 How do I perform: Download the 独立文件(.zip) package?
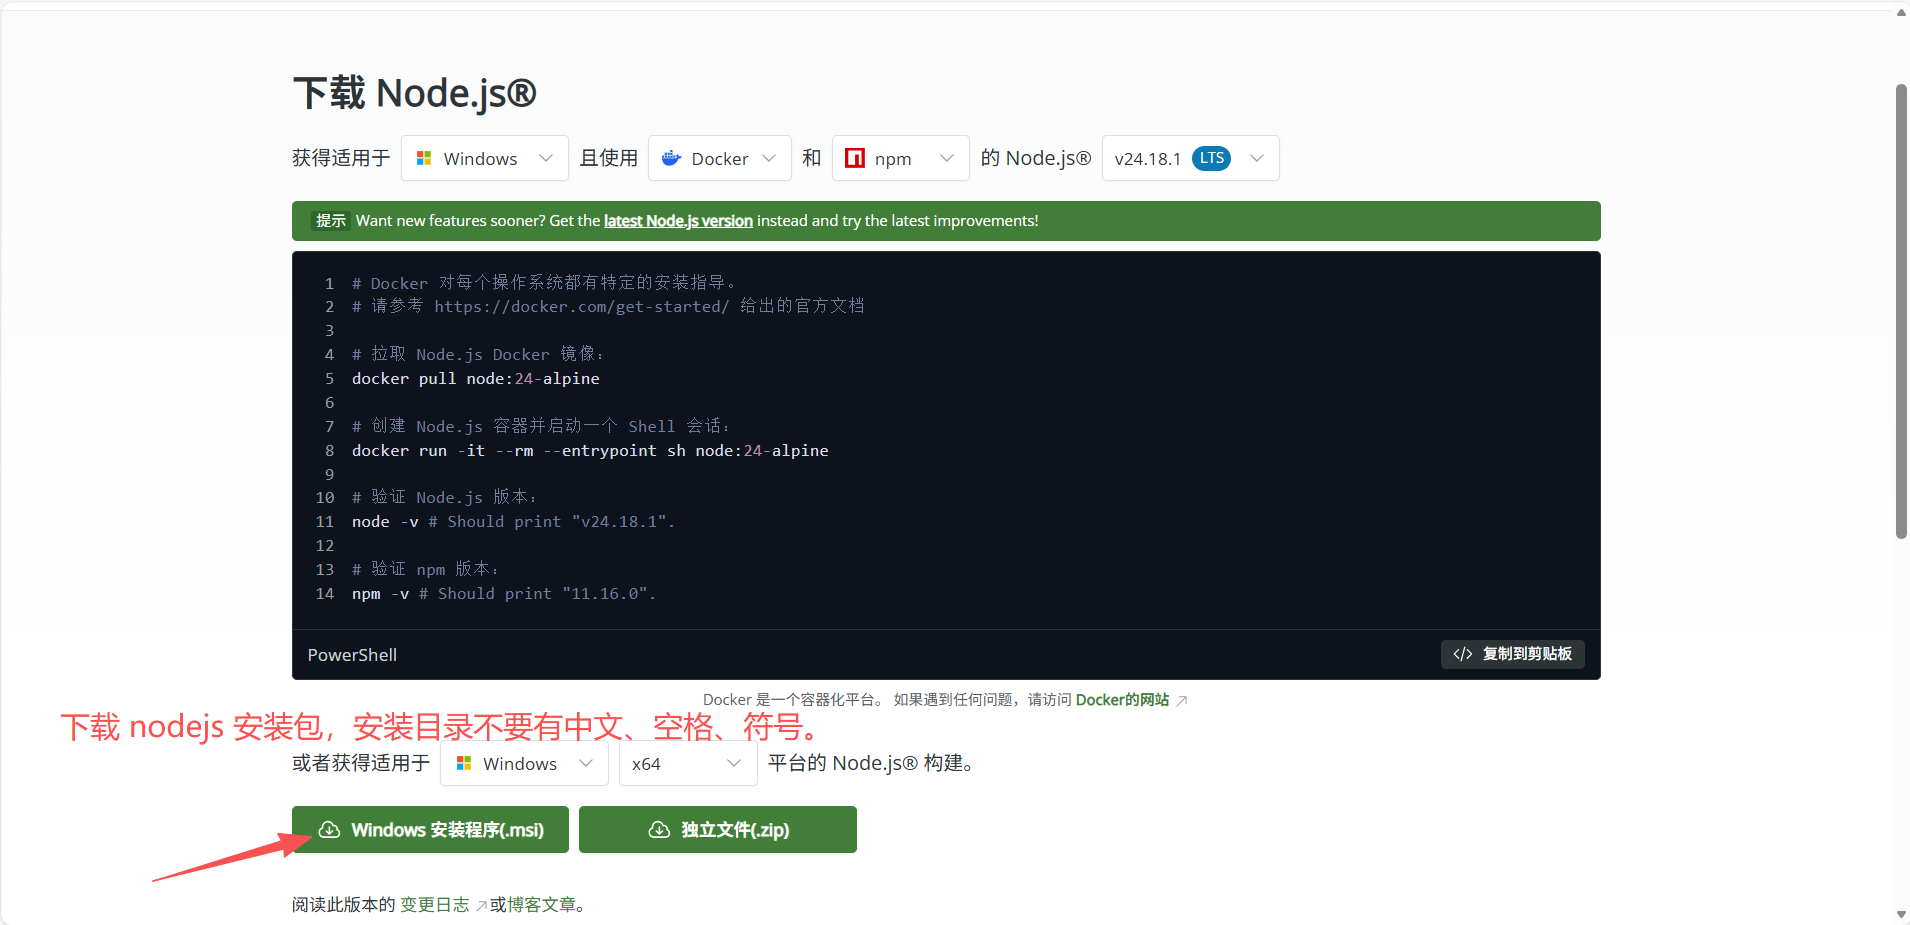coord(718,830)
